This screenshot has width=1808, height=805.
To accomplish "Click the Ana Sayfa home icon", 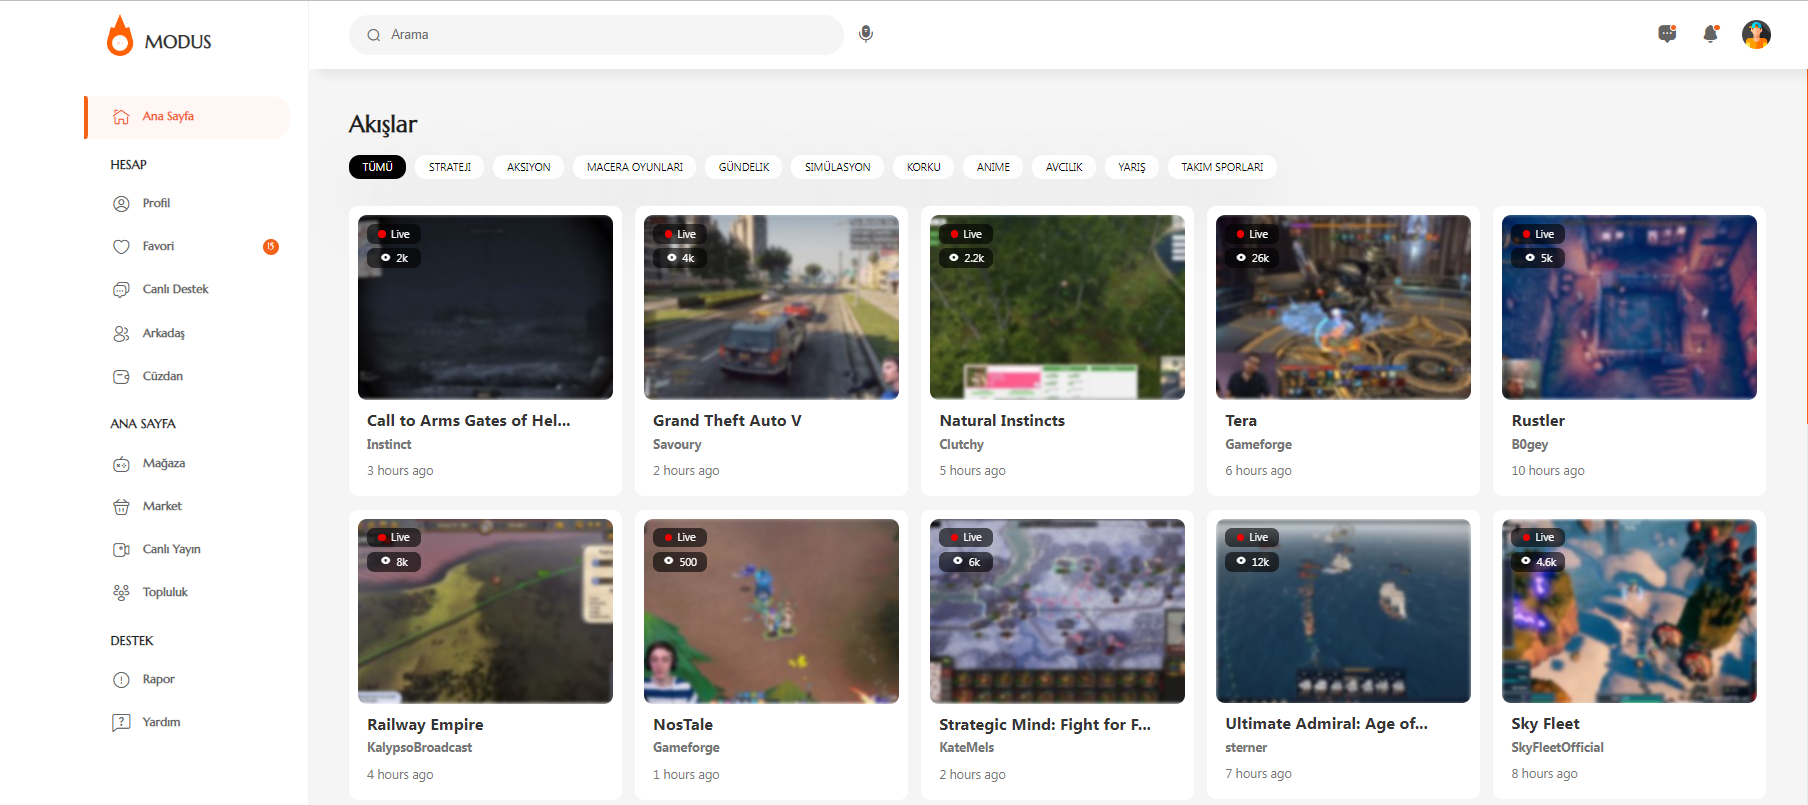I will 121,117.
